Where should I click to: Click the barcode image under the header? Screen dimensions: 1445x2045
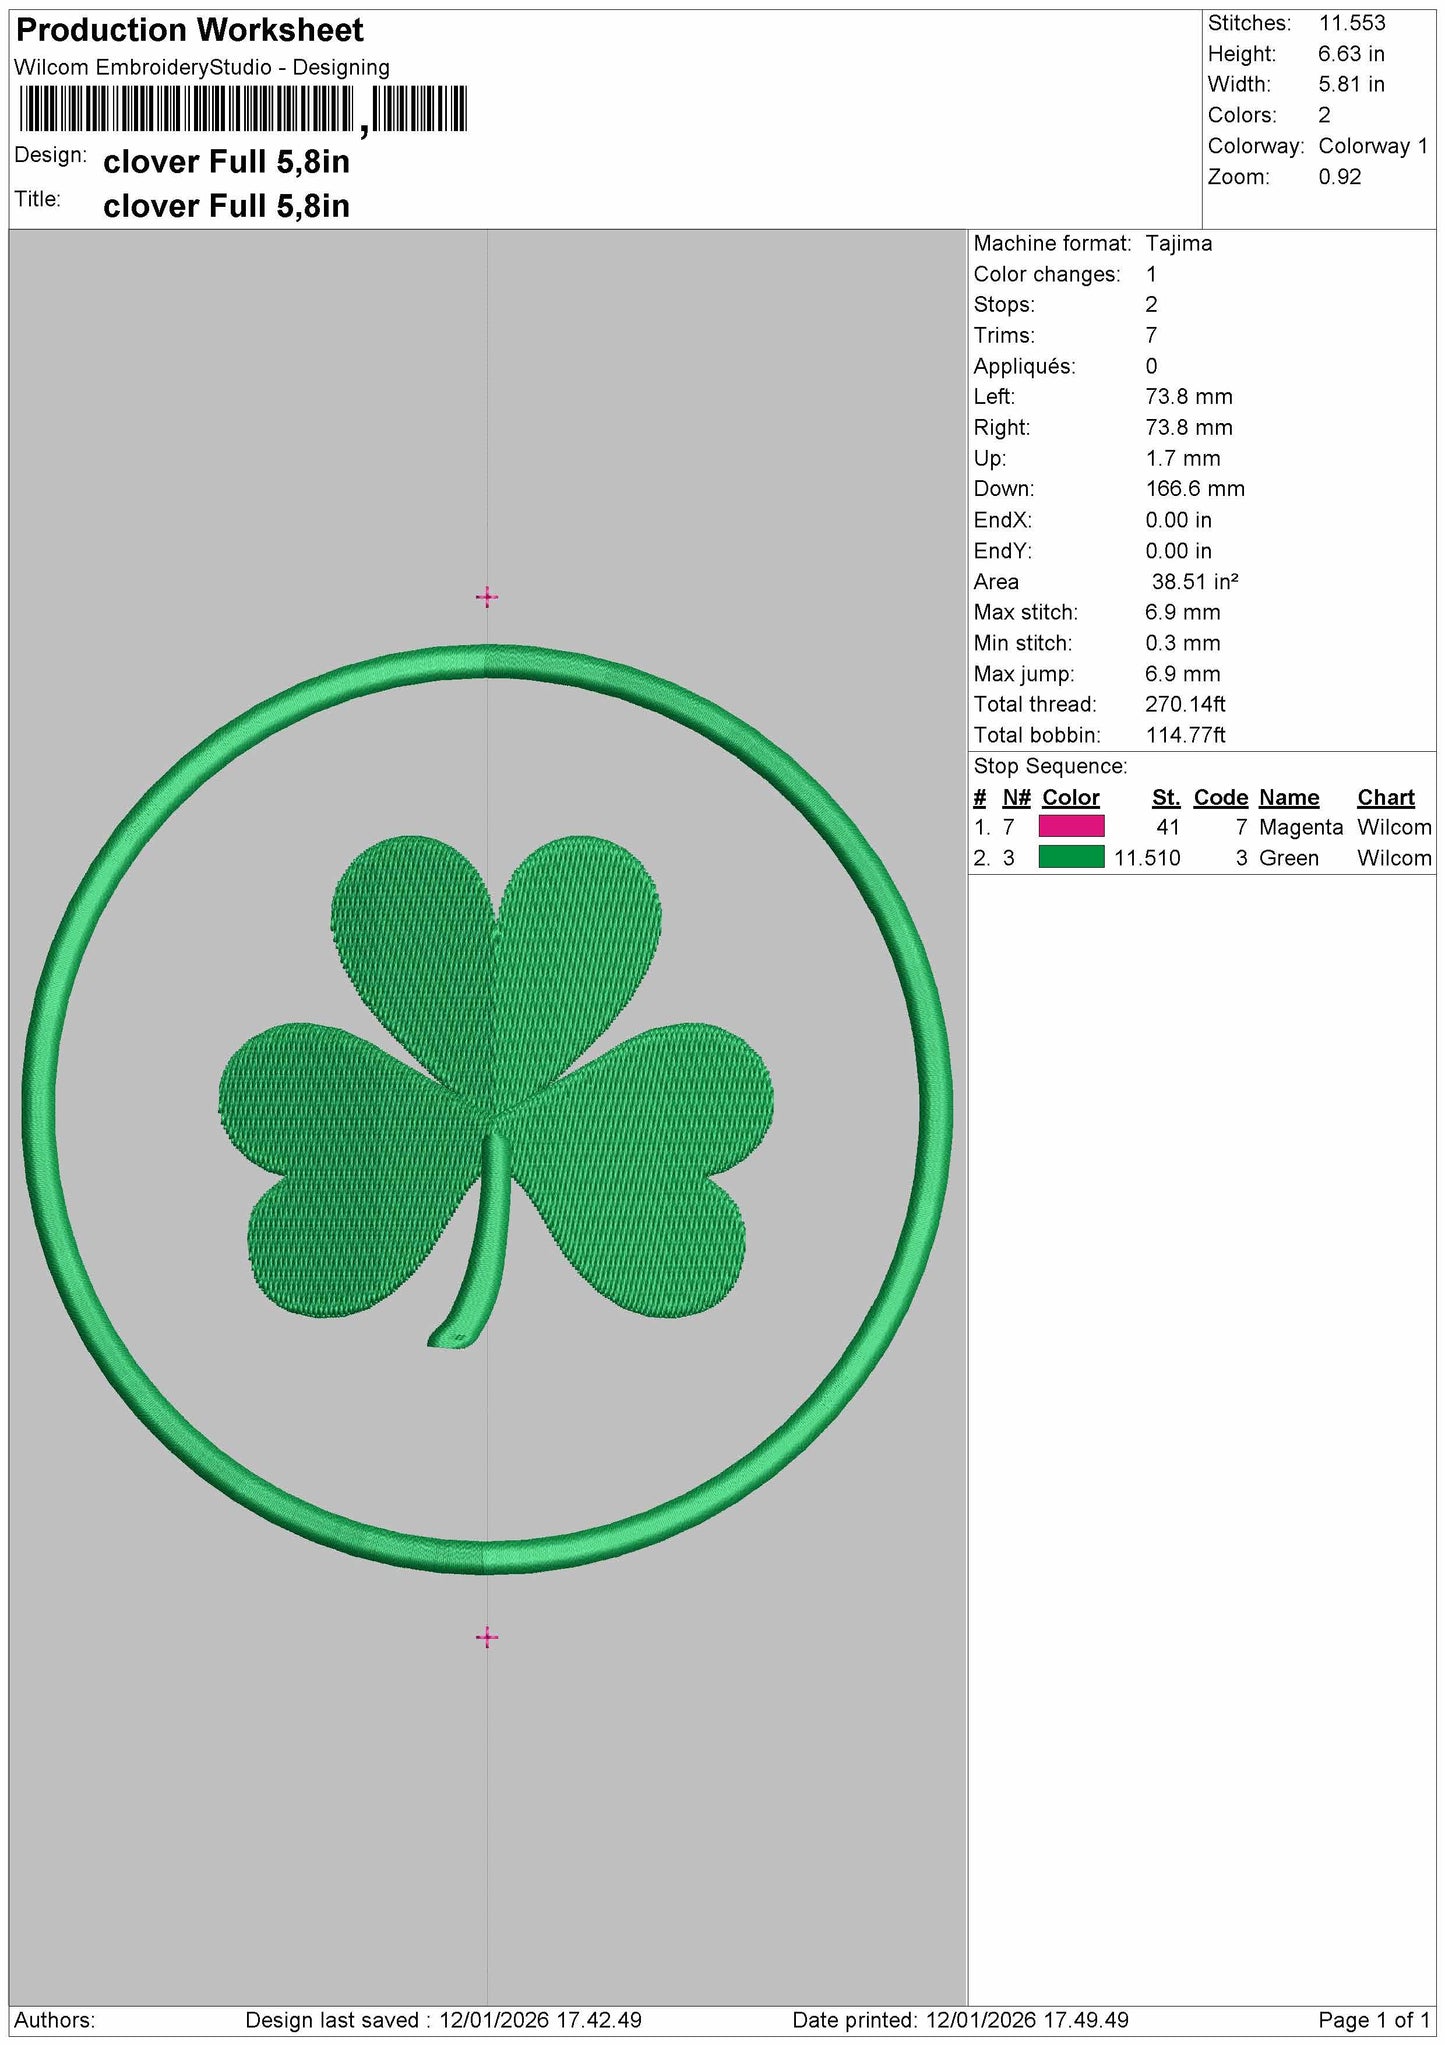click(243, 109)
